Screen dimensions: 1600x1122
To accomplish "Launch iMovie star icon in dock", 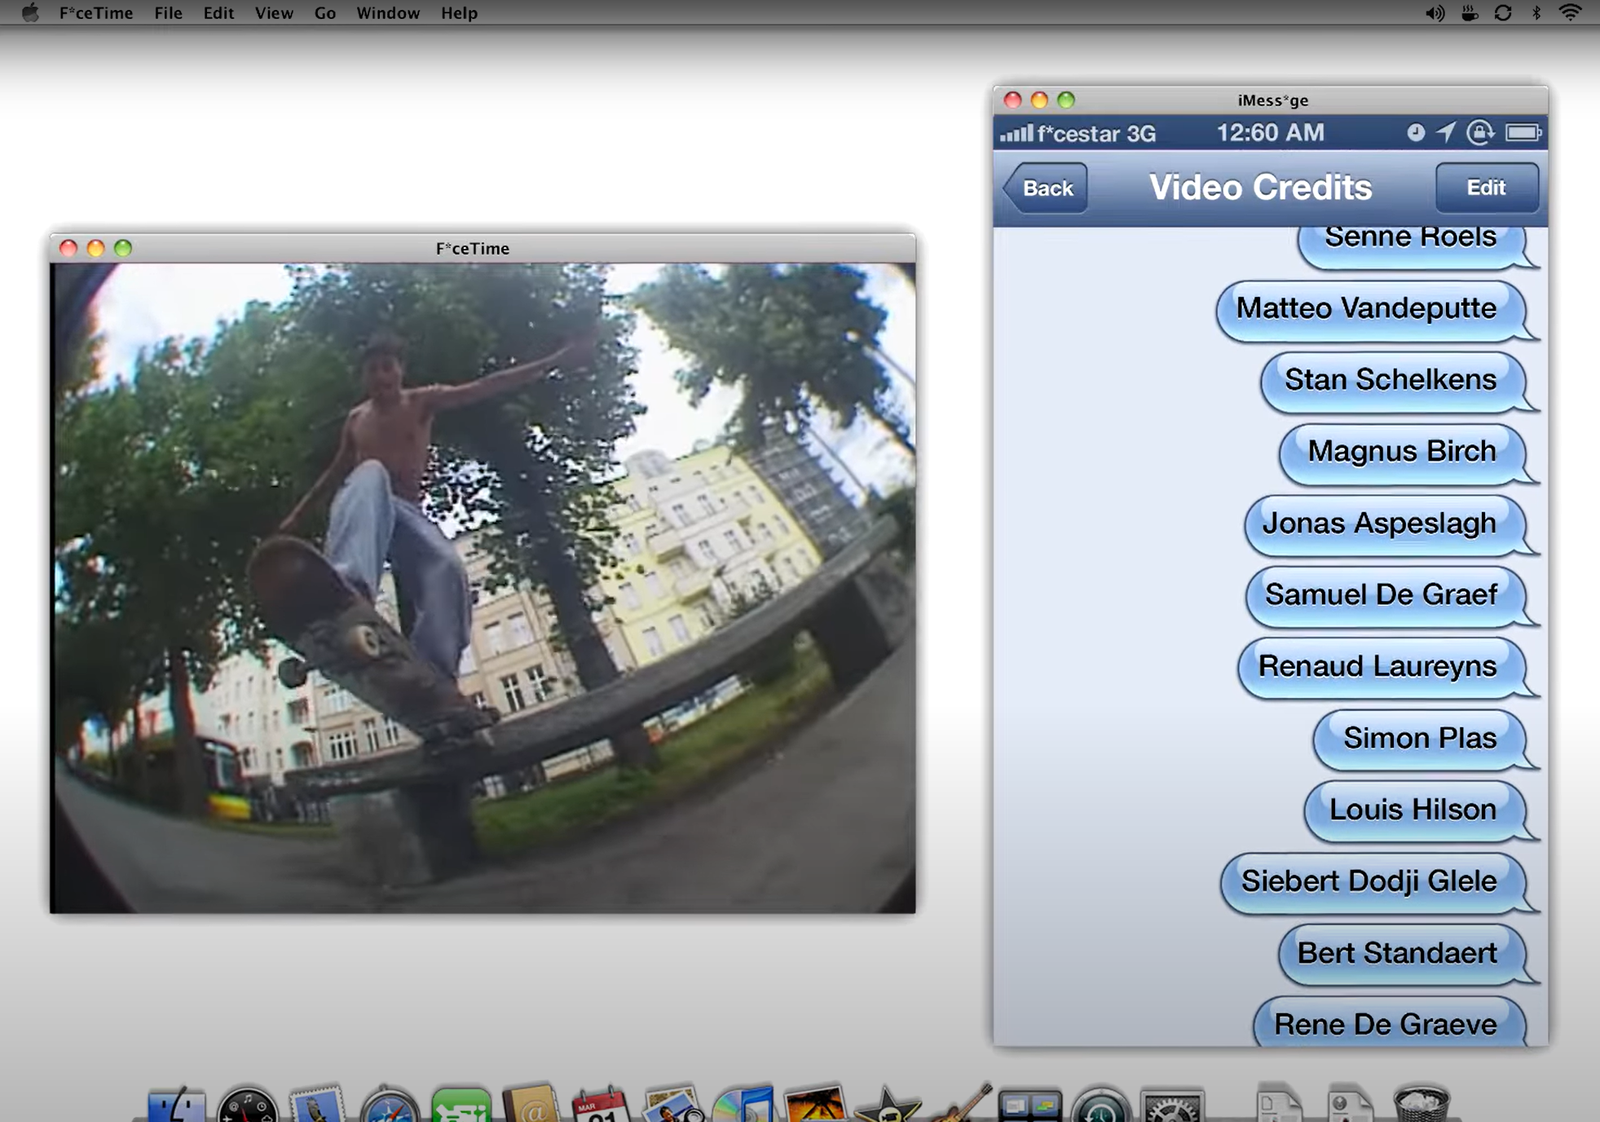I will point(887,1104).
